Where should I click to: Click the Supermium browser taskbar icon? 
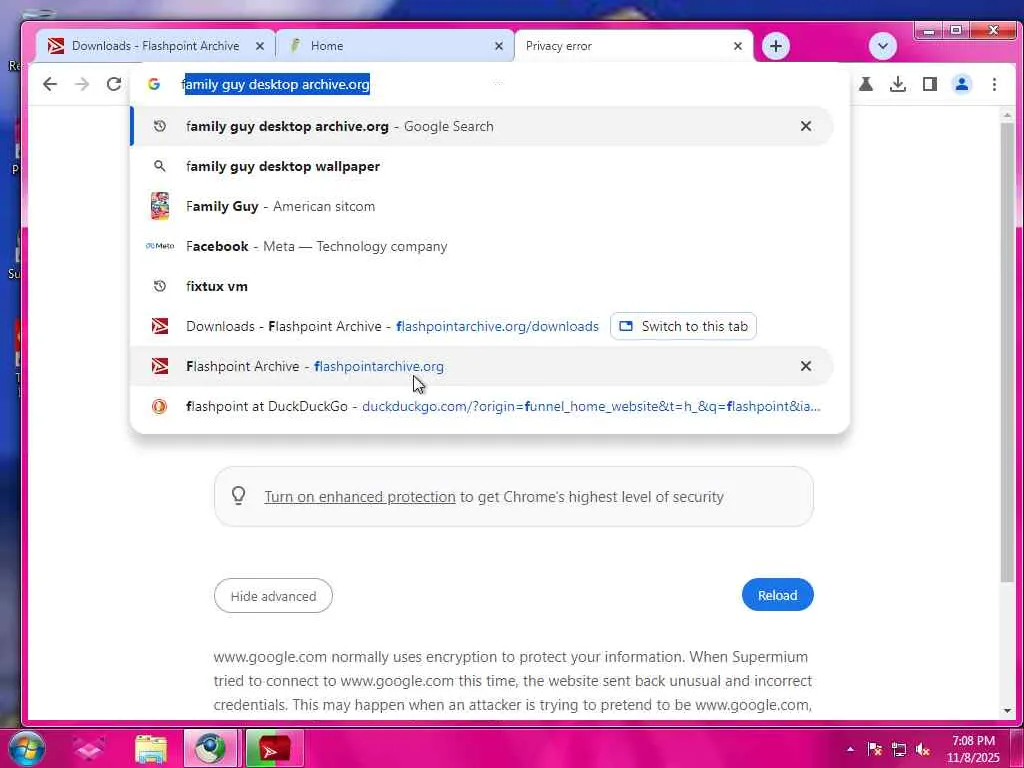click(210, 748)
